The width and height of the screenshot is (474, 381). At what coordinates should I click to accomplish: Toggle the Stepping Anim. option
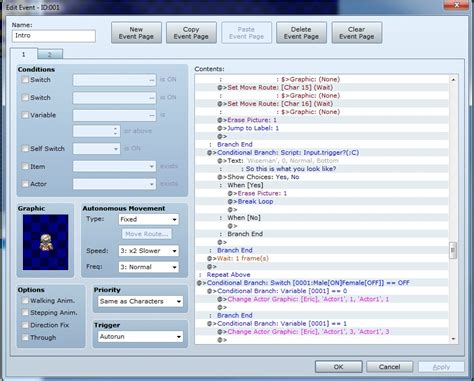[25, 312]
